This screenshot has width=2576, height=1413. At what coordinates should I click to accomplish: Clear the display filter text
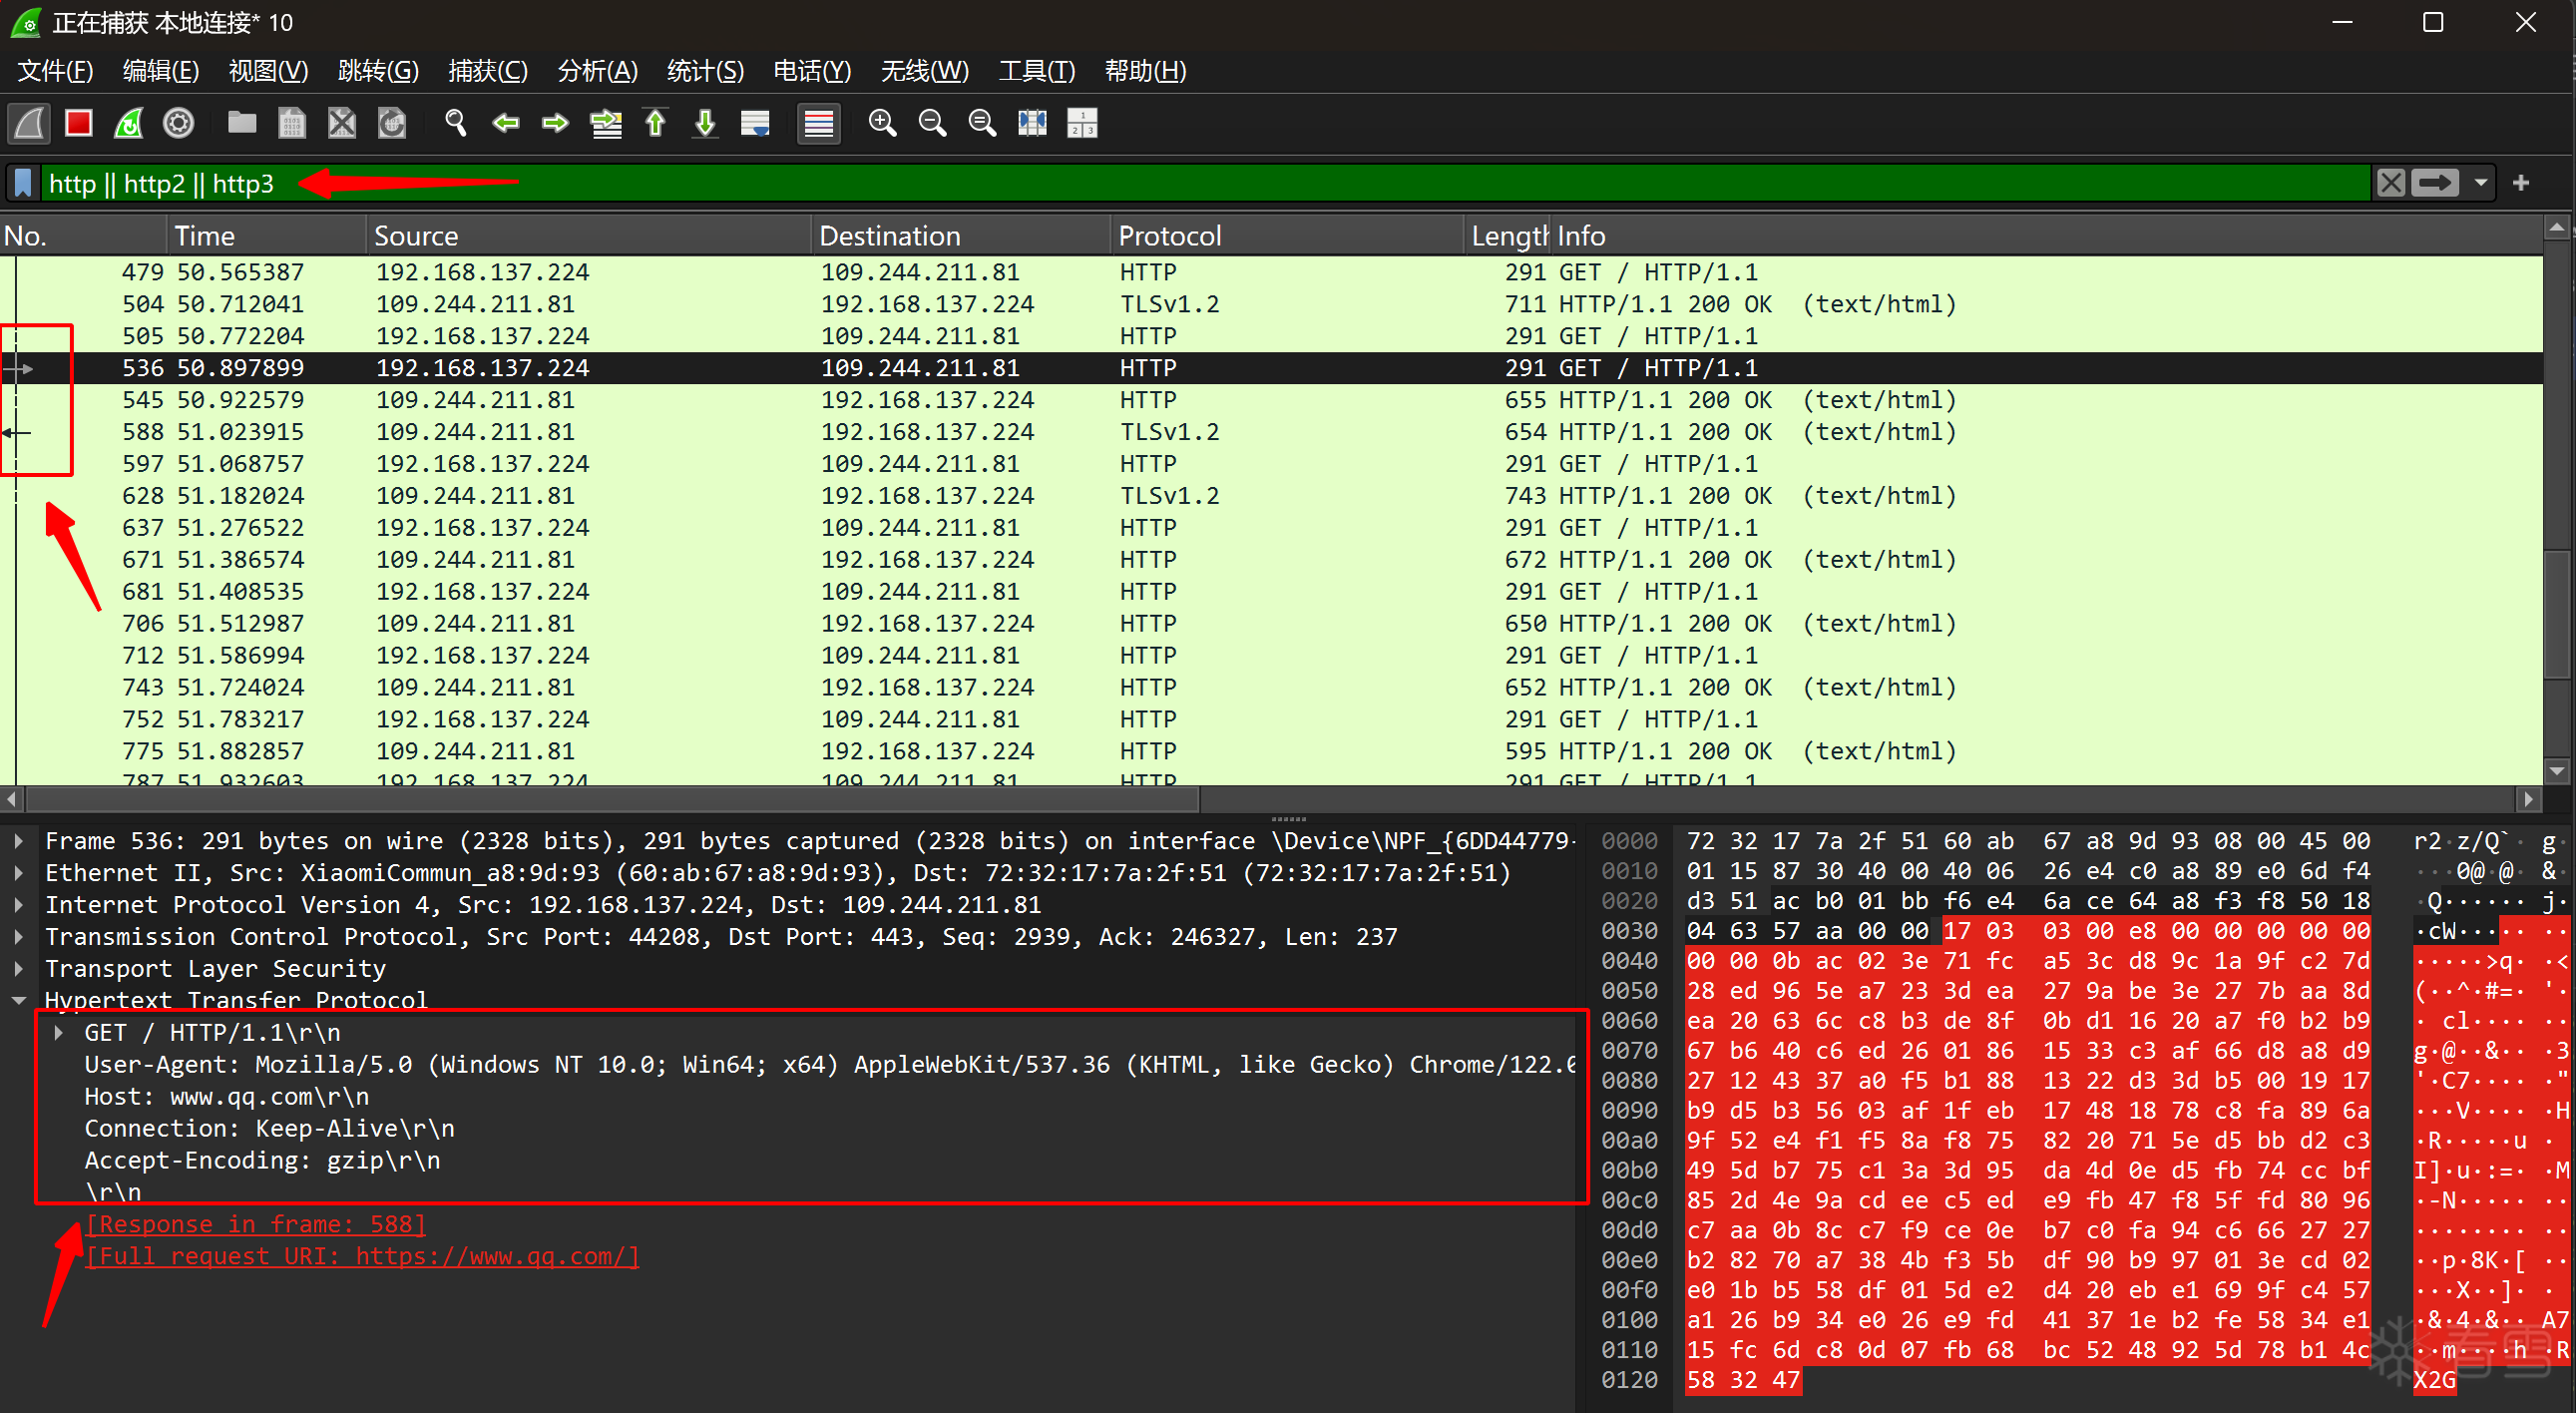2390,183
